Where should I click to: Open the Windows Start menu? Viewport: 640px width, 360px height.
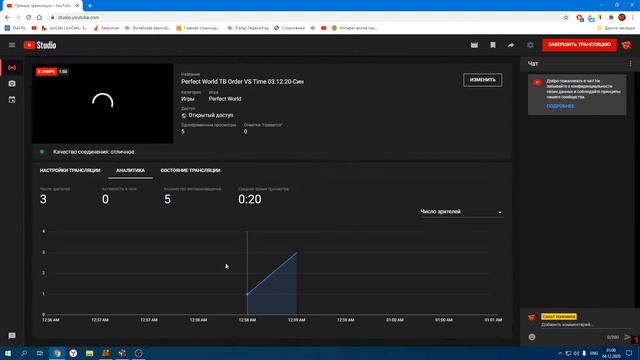[x=8, y=353]
